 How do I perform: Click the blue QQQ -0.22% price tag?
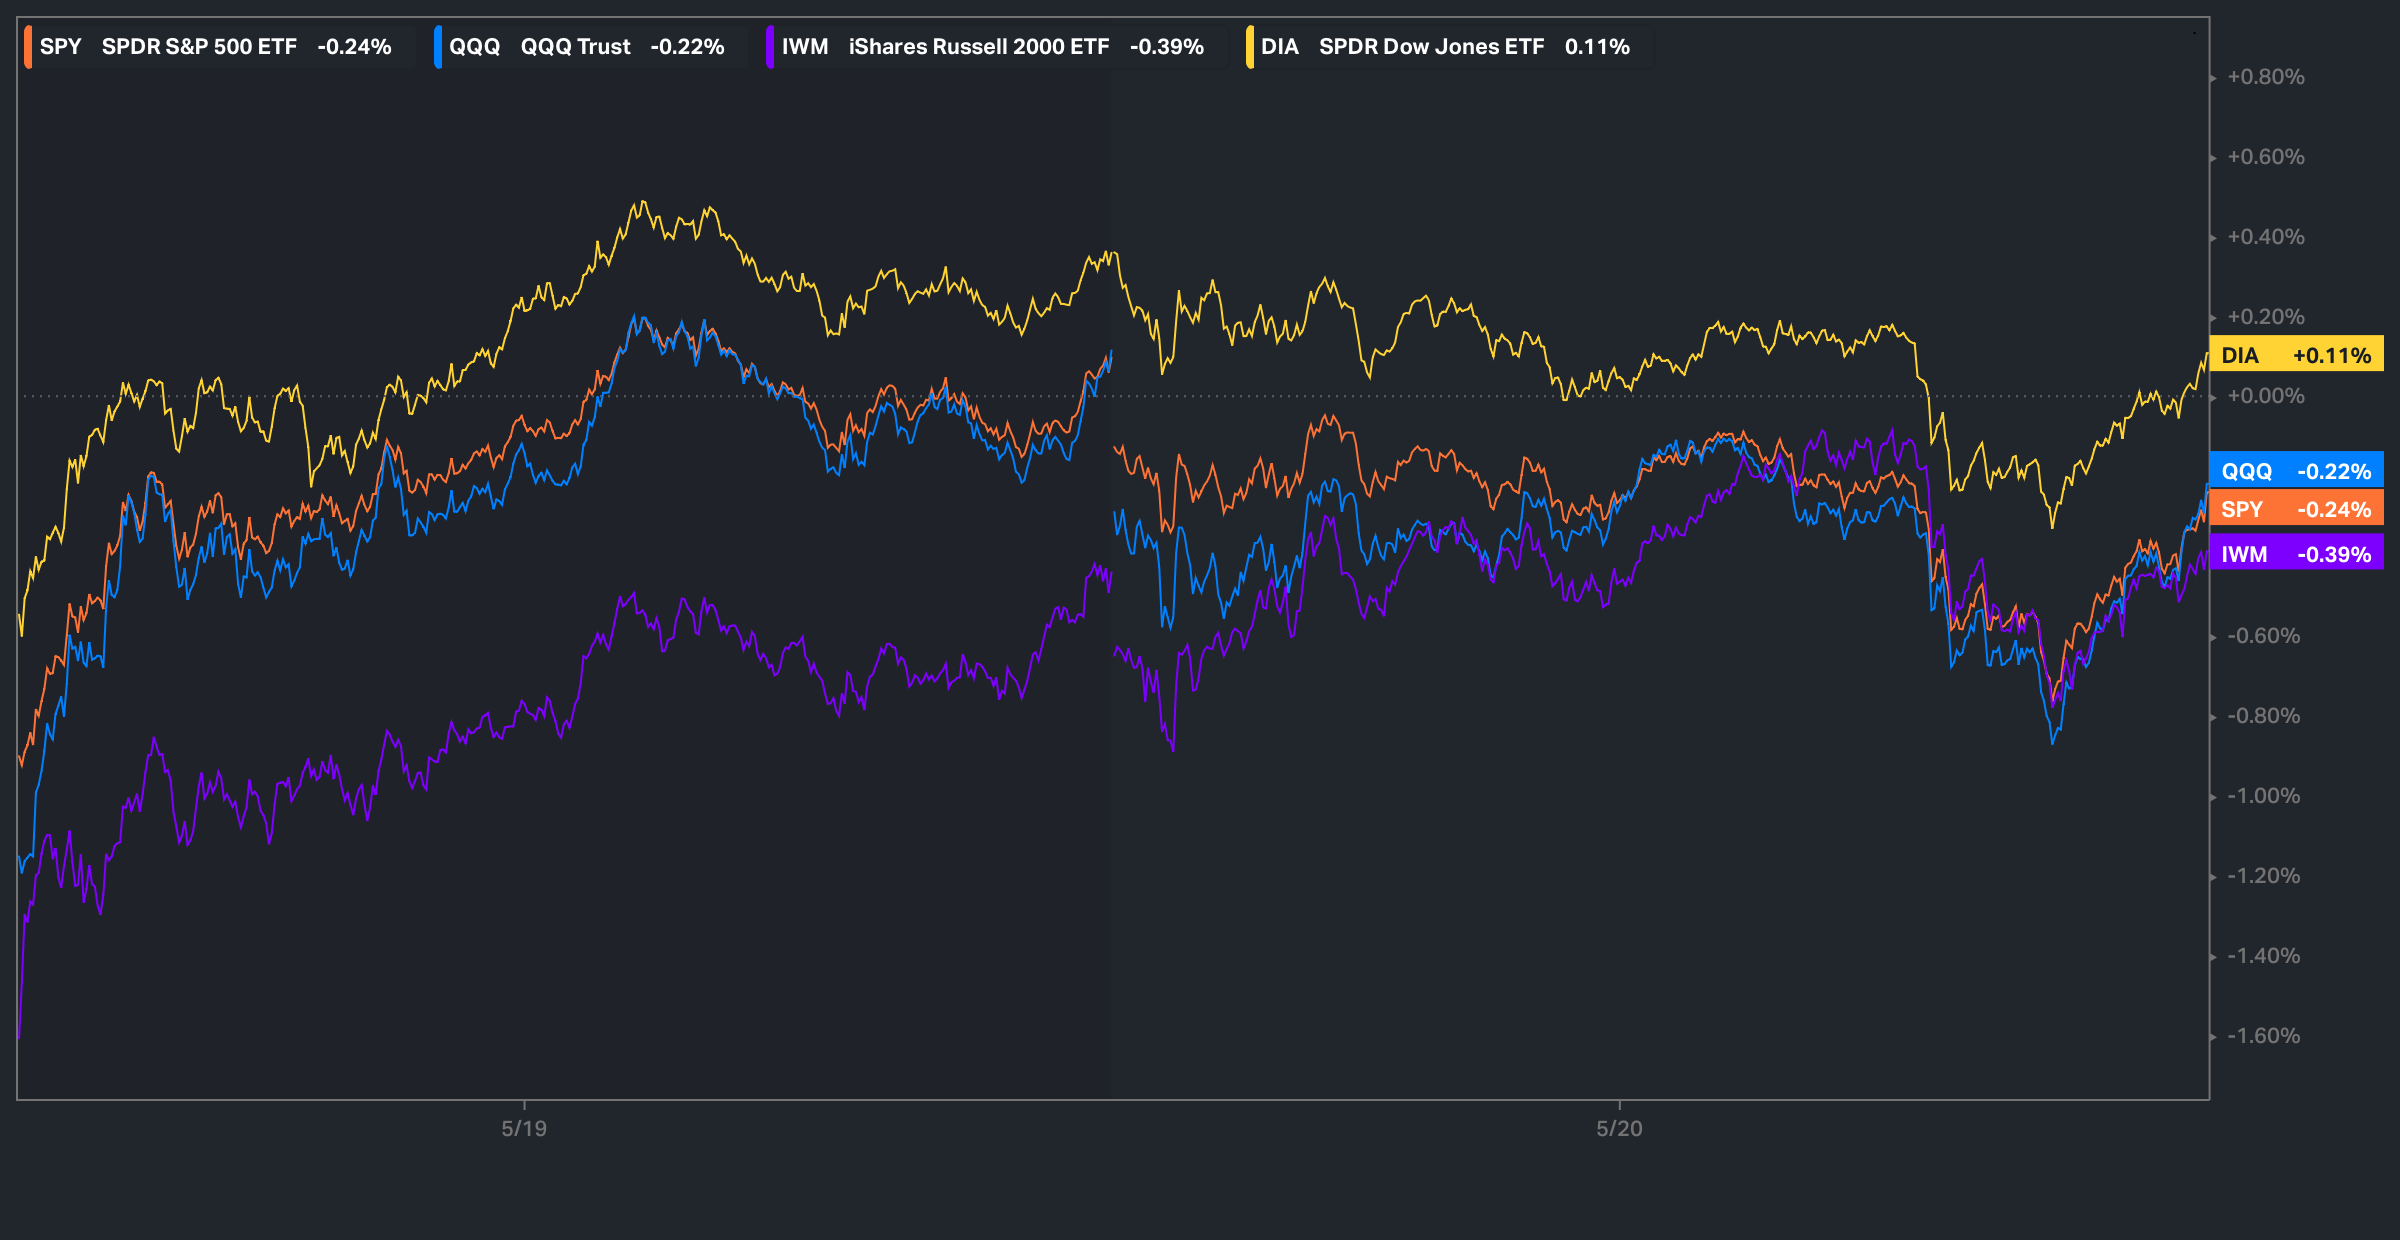(2296, 471)
